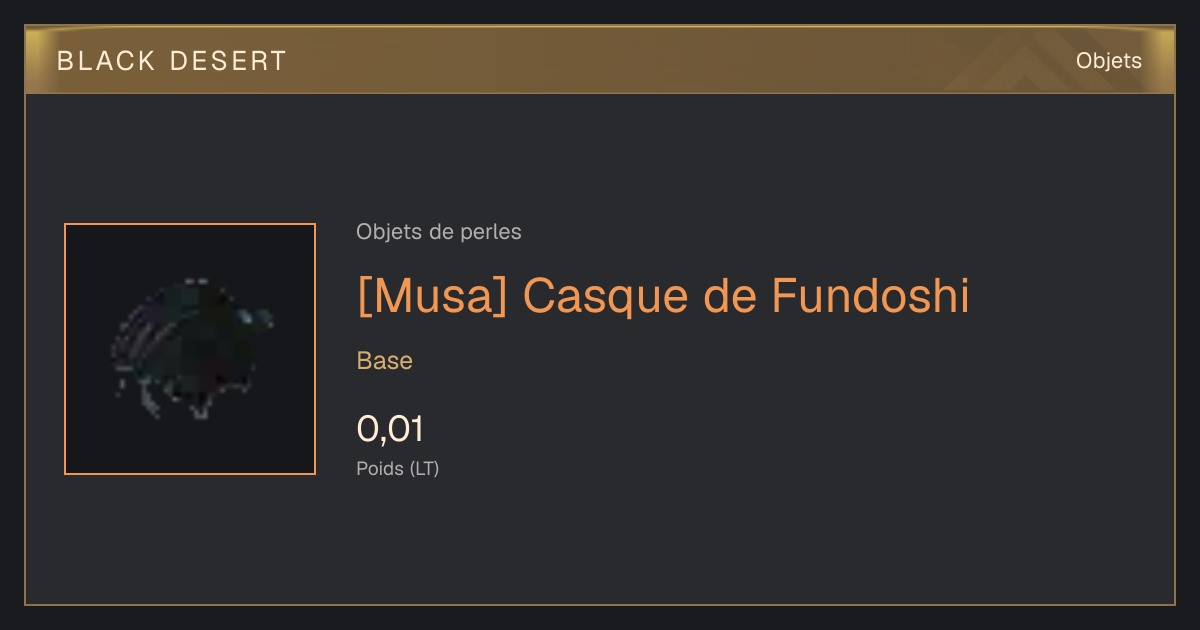Select the 0,01 weight value
Screen dimensions: 1200x630
(390, 429)
